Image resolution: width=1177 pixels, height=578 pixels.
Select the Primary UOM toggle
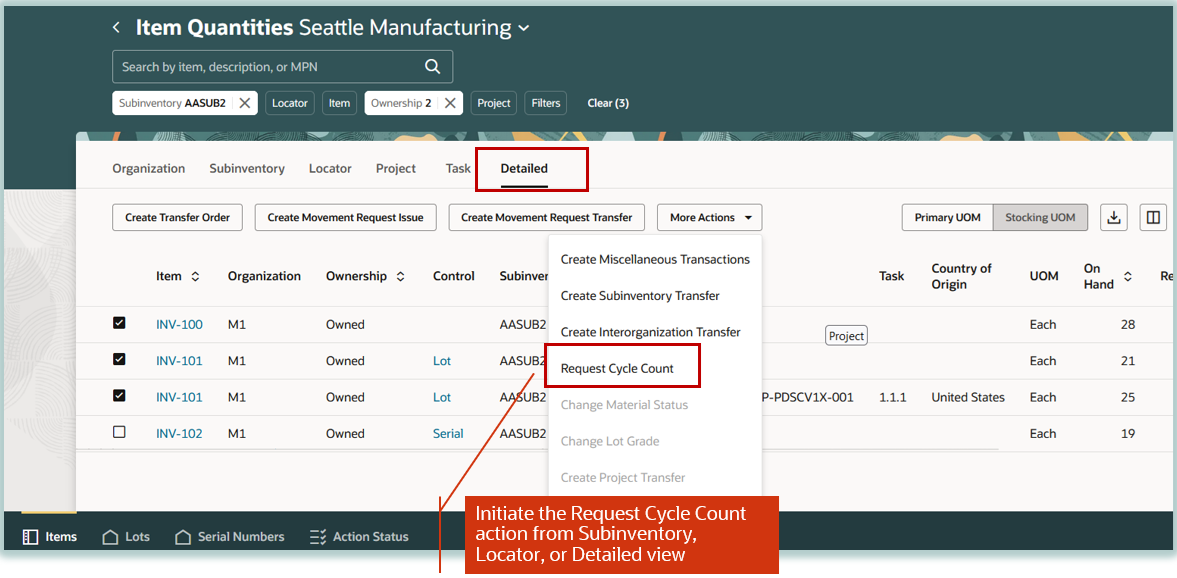pos(947,218)
